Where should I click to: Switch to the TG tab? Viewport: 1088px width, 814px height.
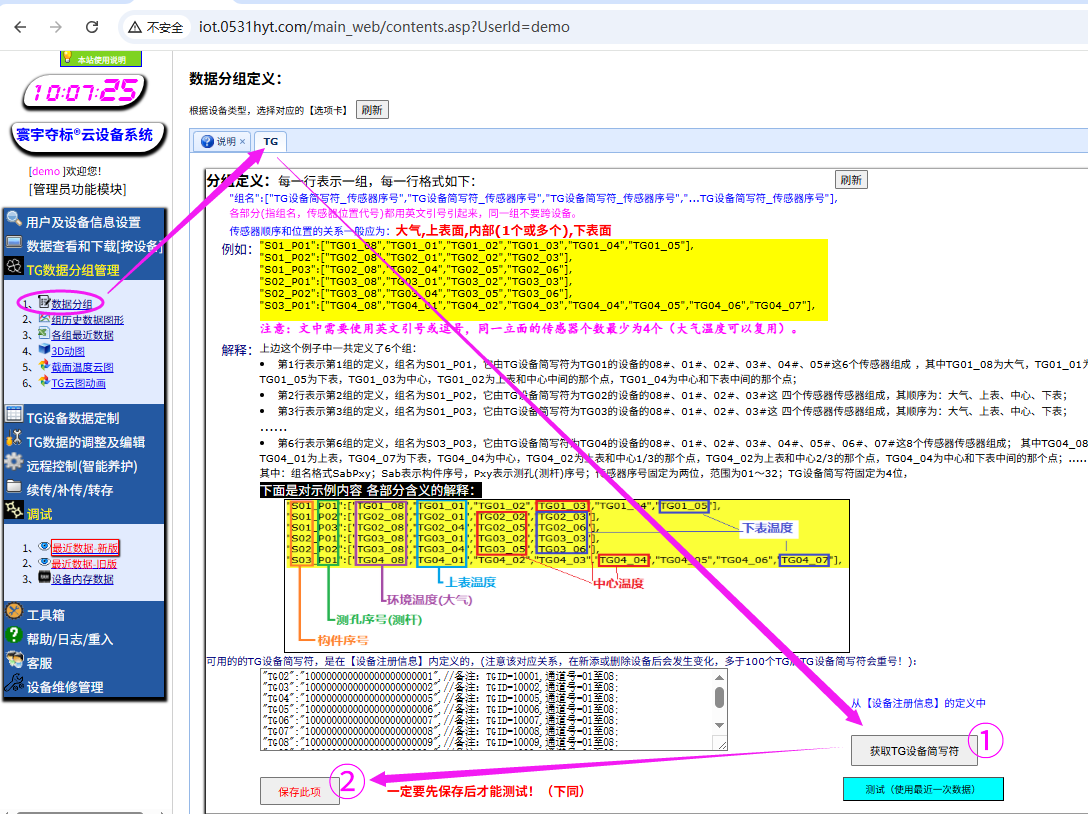click(270, 142)
